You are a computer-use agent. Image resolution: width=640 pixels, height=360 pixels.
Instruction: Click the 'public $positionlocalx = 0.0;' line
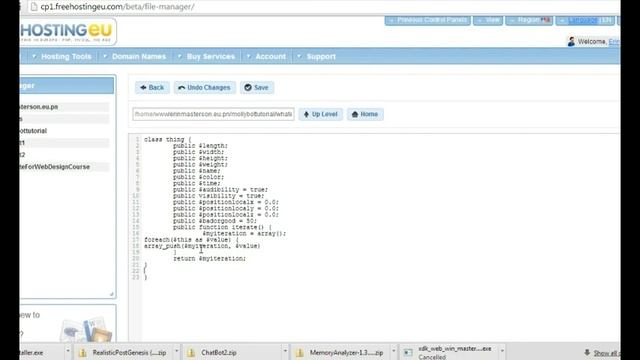pyautogui.click(x=226, y=202)
